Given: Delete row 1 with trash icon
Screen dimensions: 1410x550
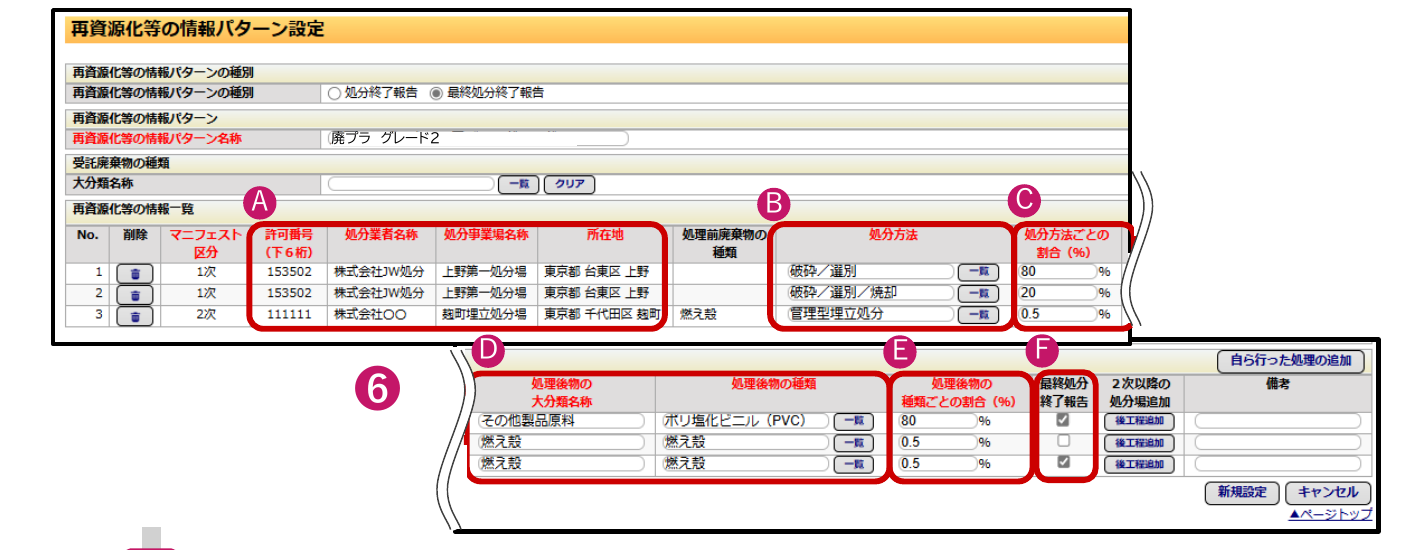Looking at the screenshot, I should [135, 272].
